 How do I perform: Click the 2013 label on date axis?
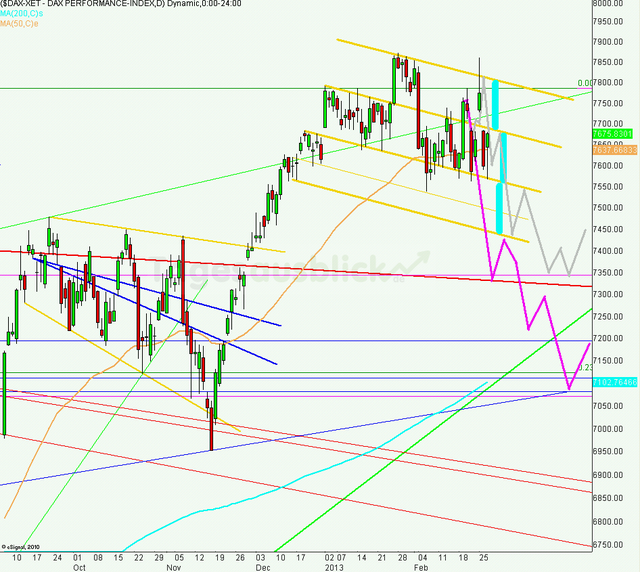[335, 565]
